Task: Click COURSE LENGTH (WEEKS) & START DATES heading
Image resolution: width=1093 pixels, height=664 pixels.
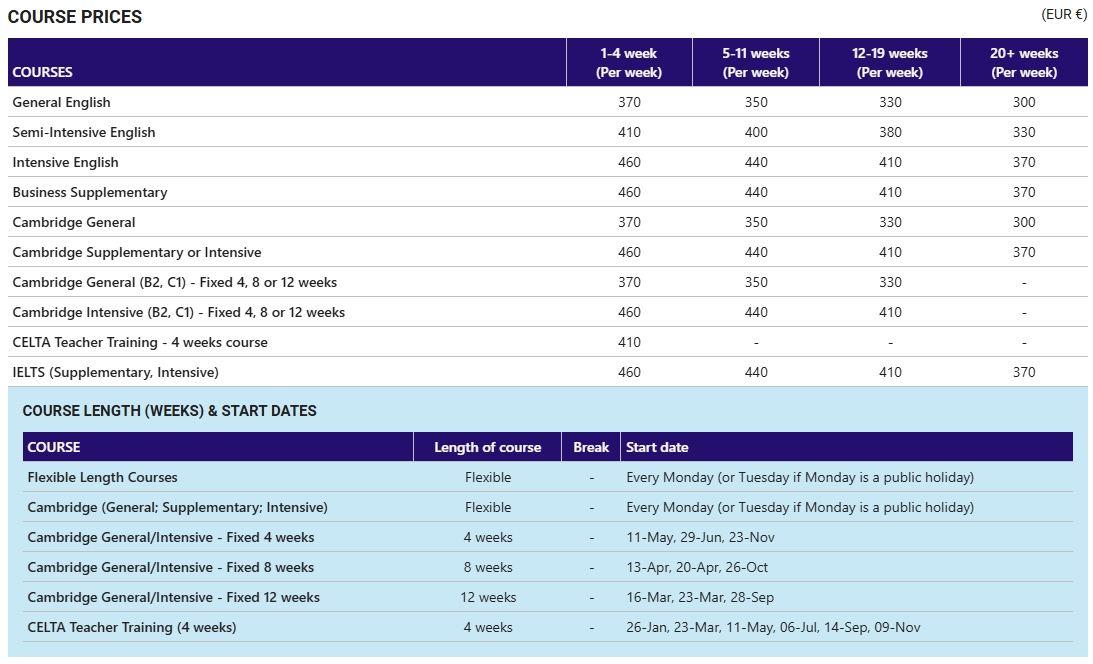Action: 169,411
